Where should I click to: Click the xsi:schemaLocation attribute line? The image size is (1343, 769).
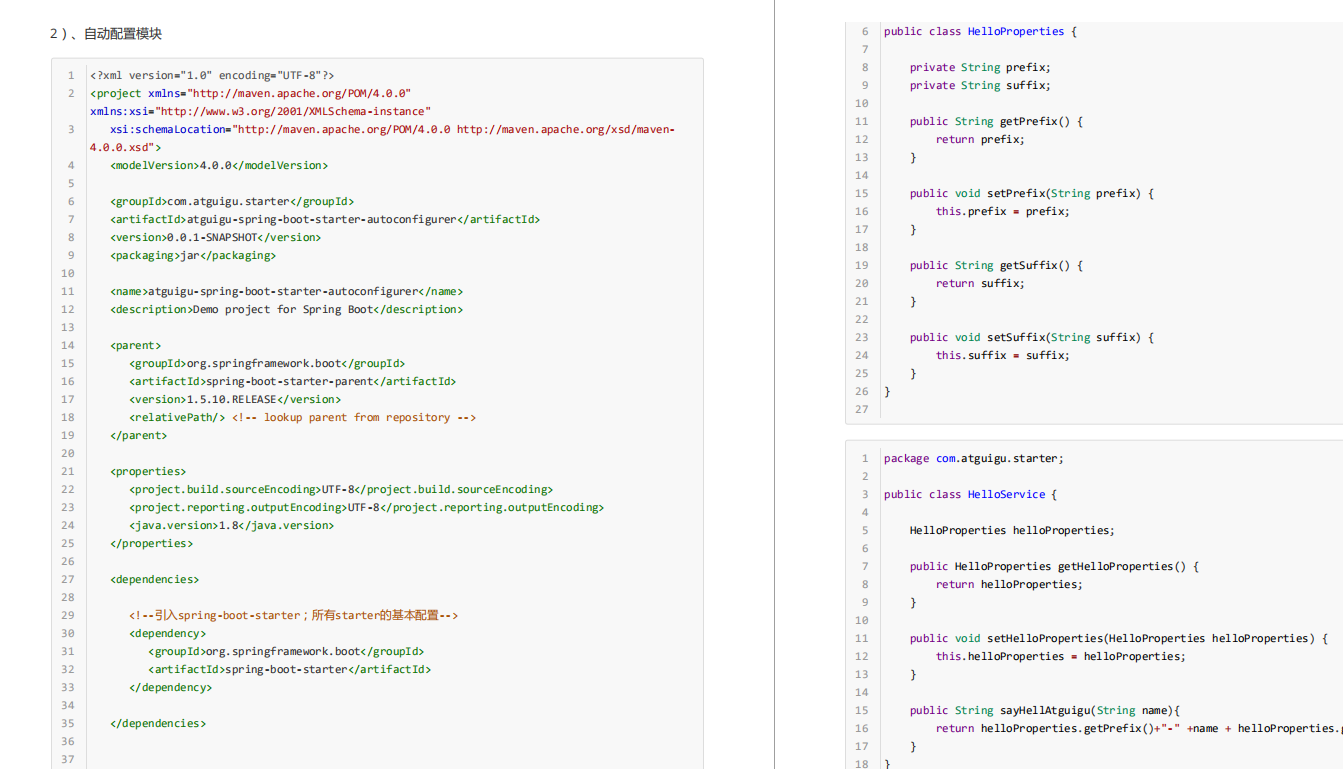[382, 139]
